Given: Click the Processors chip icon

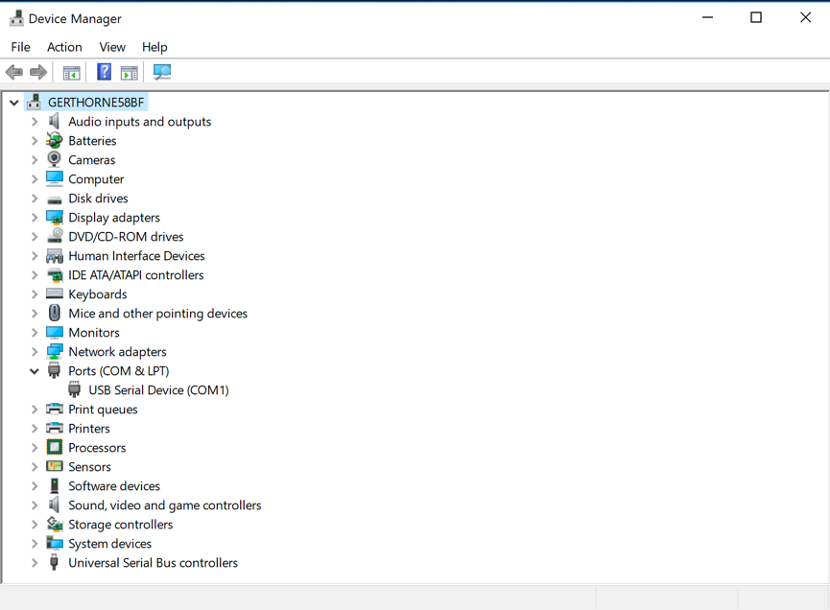Looking at the screenshot, I should [54, 447].
